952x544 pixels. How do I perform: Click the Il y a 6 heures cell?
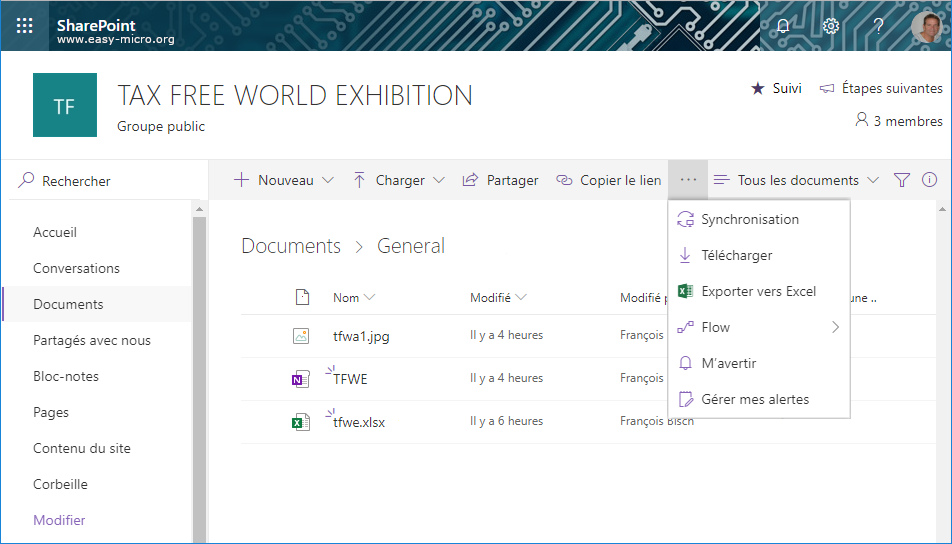coord(506,421)
